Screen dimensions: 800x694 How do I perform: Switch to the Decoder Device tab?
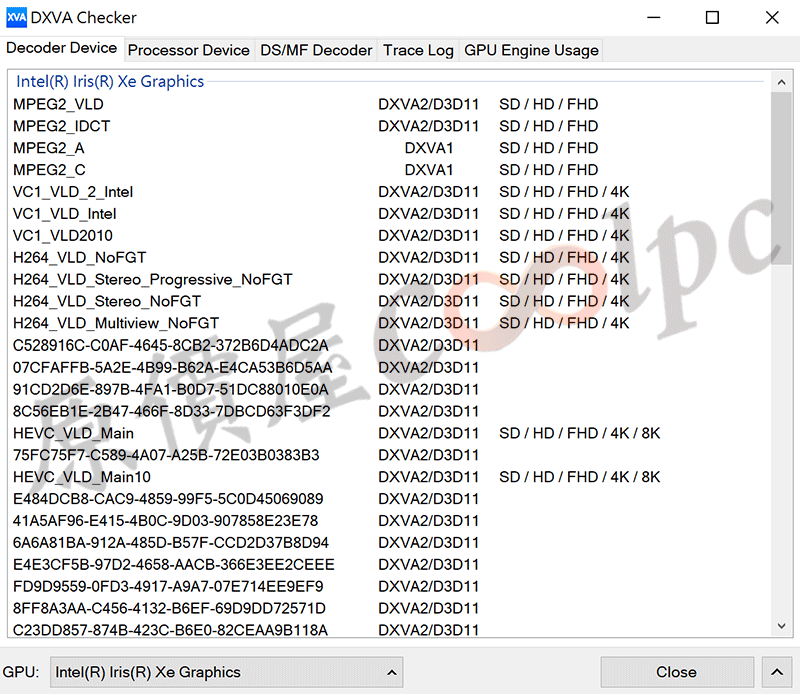tap(62, 48)
